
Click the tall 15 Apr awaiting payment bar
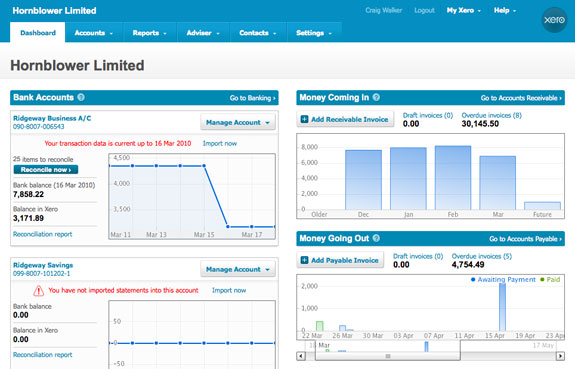(x=502, y=307)
